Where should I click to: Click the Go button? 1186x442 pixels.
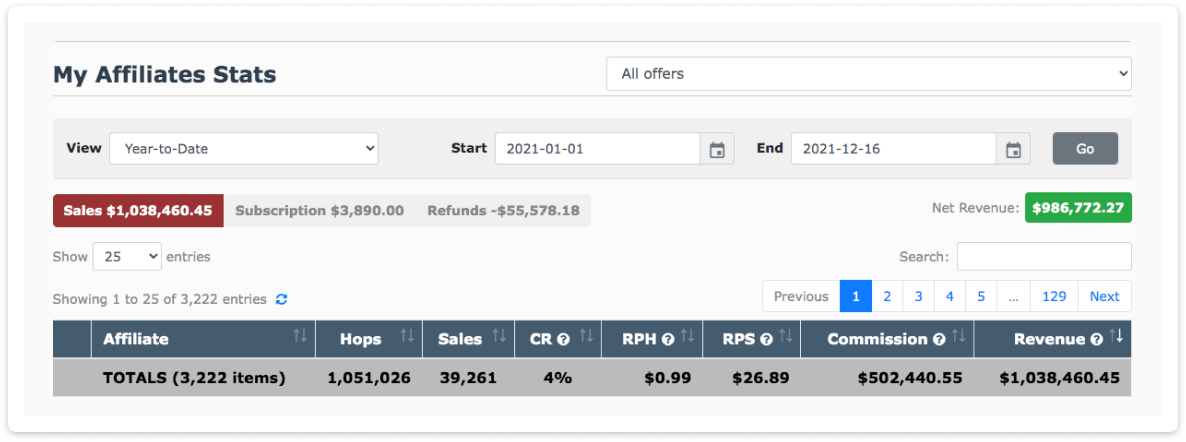1085,149
